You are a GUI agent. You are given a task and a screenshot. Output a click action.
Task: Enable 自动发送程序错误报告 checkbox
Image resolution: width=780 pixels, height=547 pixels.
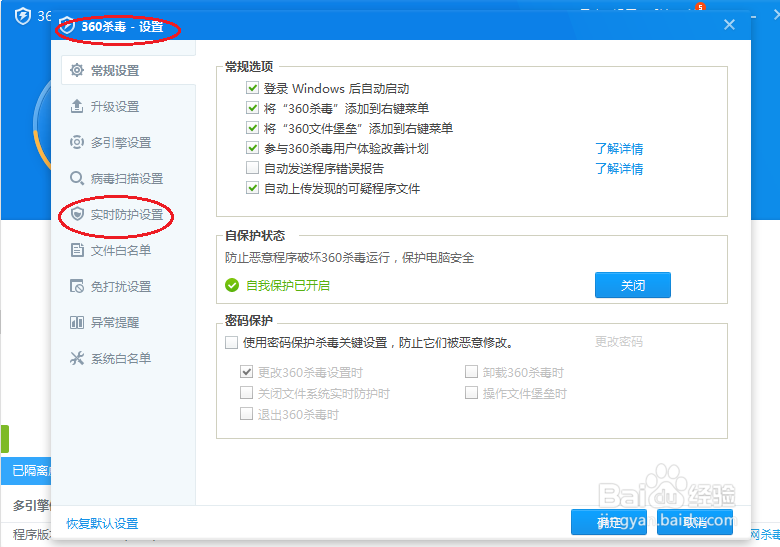click(x=252, y=168)
